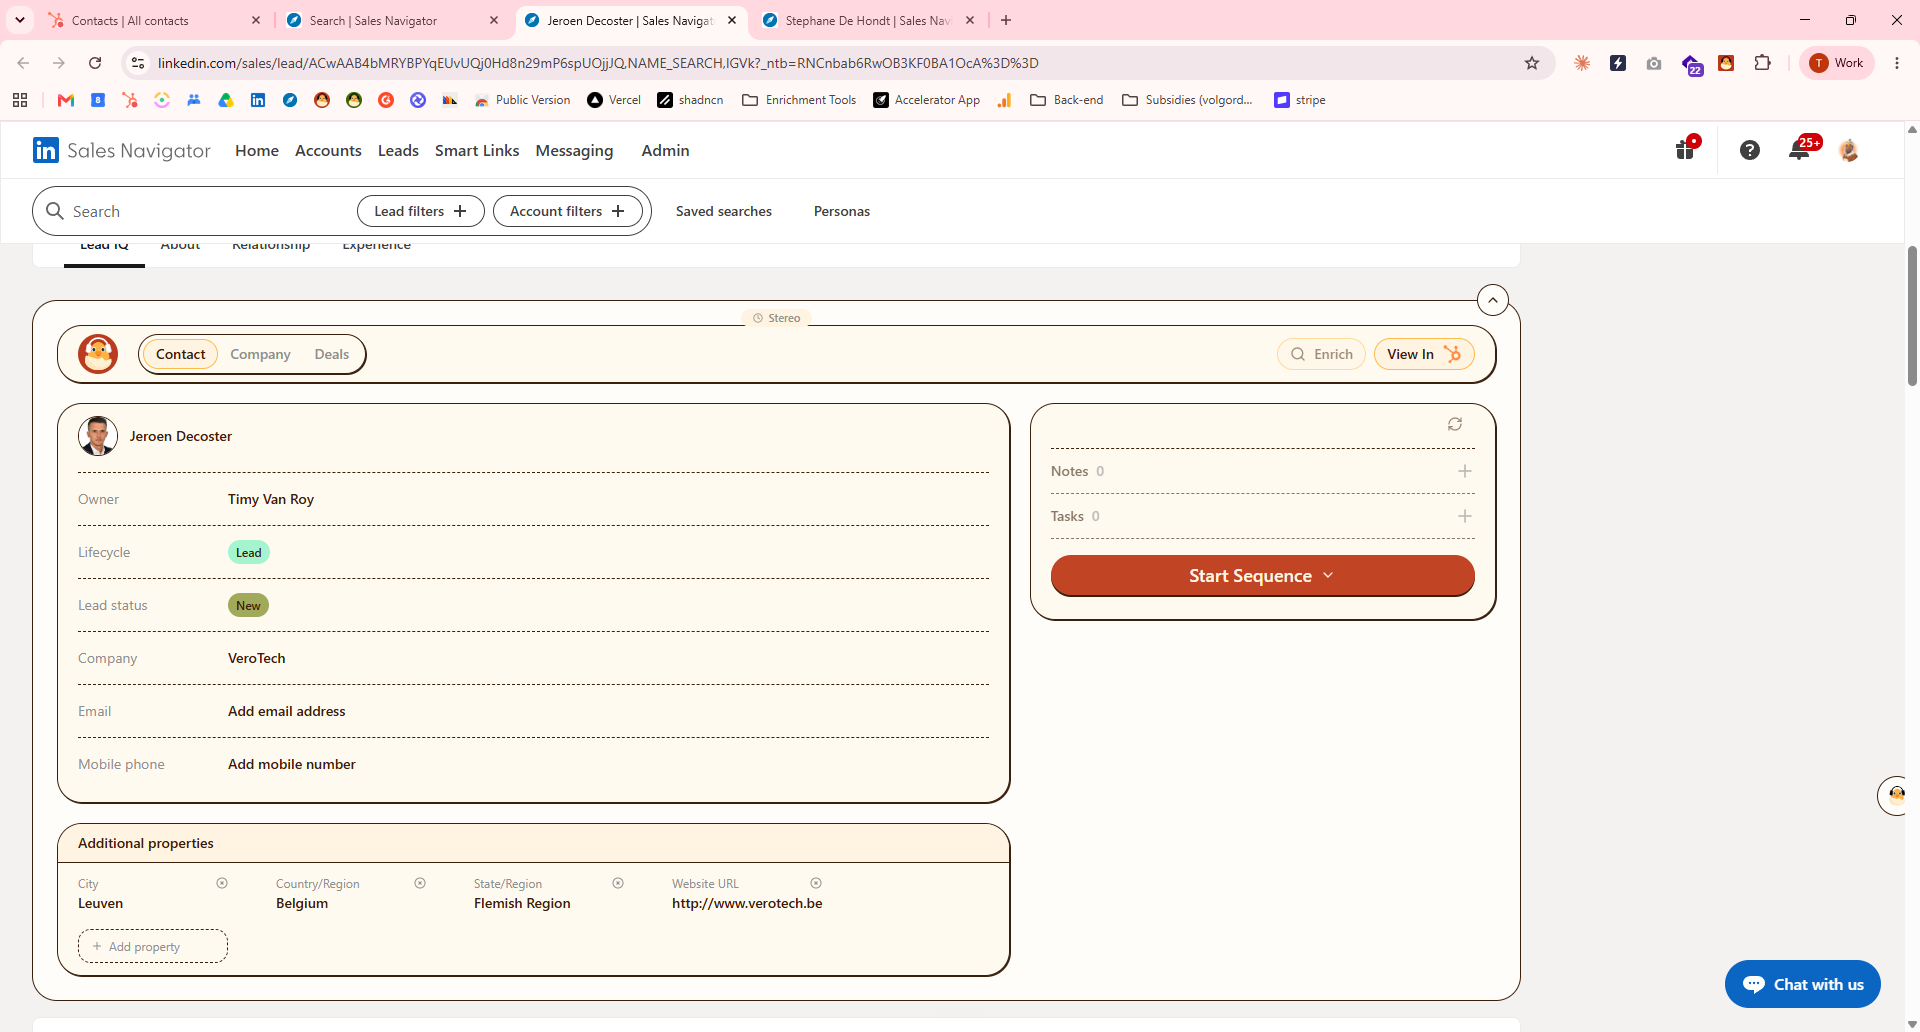Go back to the previous page

click(23, 63)
